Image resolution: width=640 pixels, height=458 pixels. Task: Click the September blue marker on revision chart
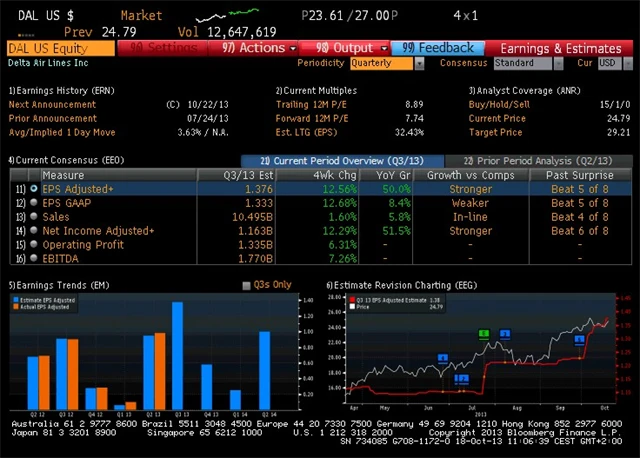[x=579, y=340]
